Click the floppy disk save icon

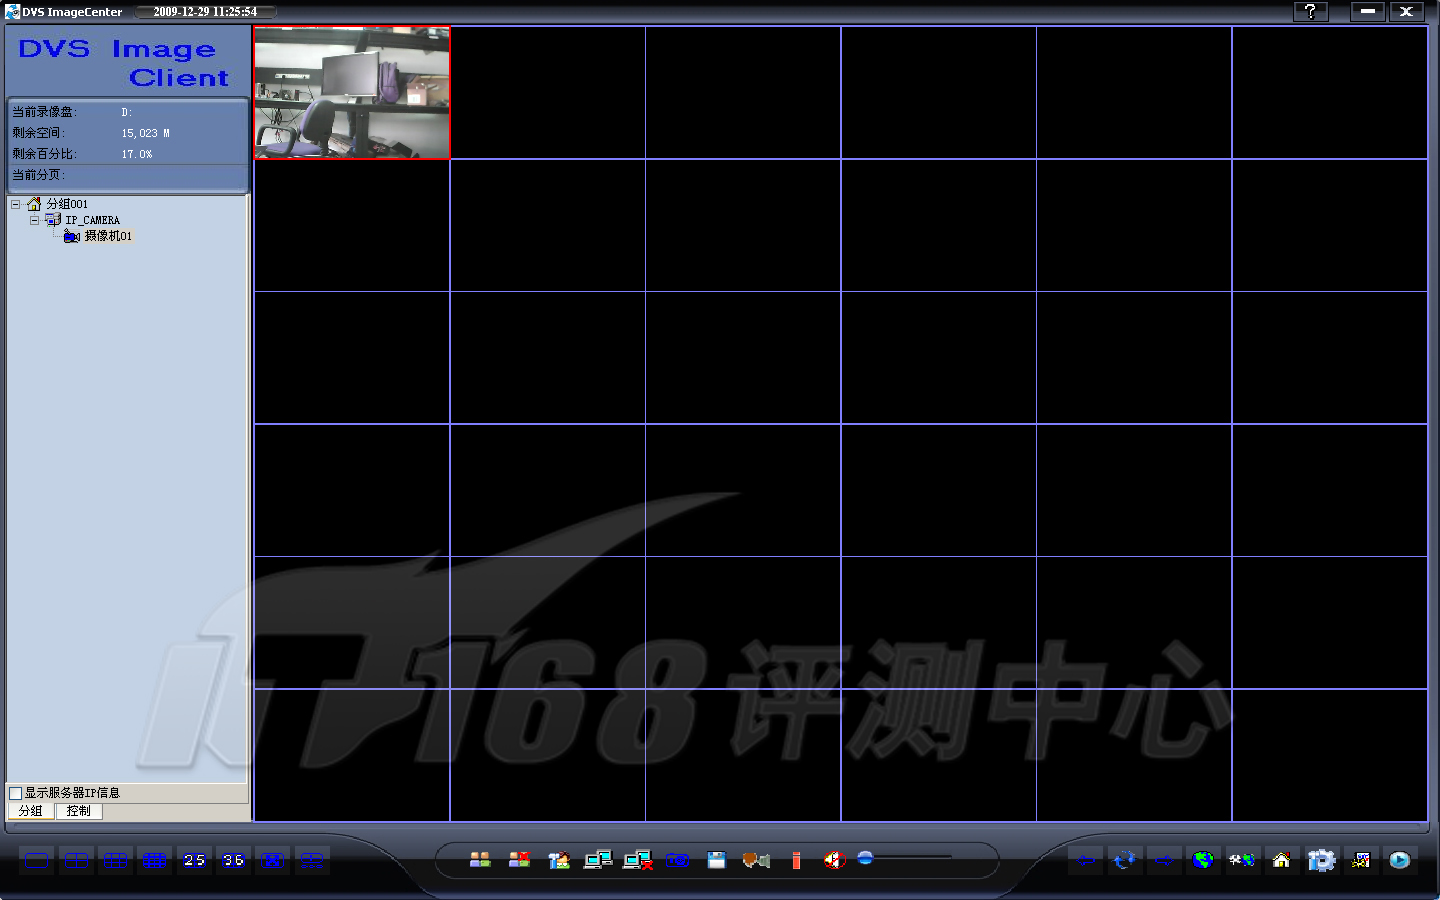[x=716, y=860]
